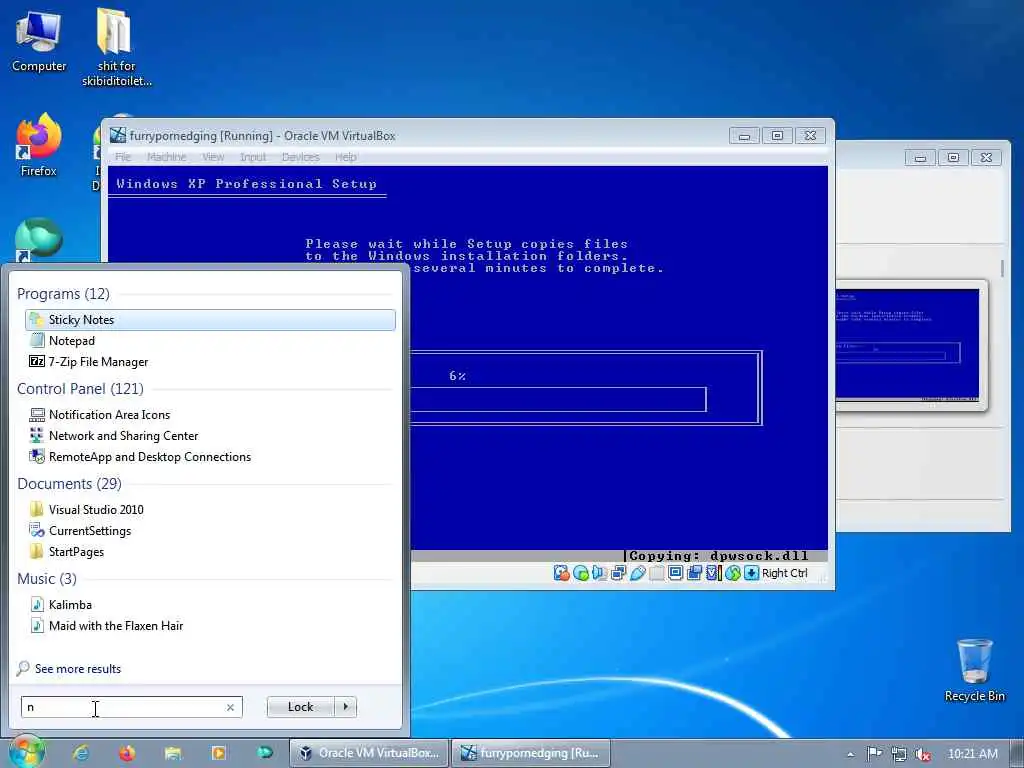This screenshot has width=1024, height=768.
Task: Select the Recycle Bin desktop icon
Action: (x=974, y=671)
